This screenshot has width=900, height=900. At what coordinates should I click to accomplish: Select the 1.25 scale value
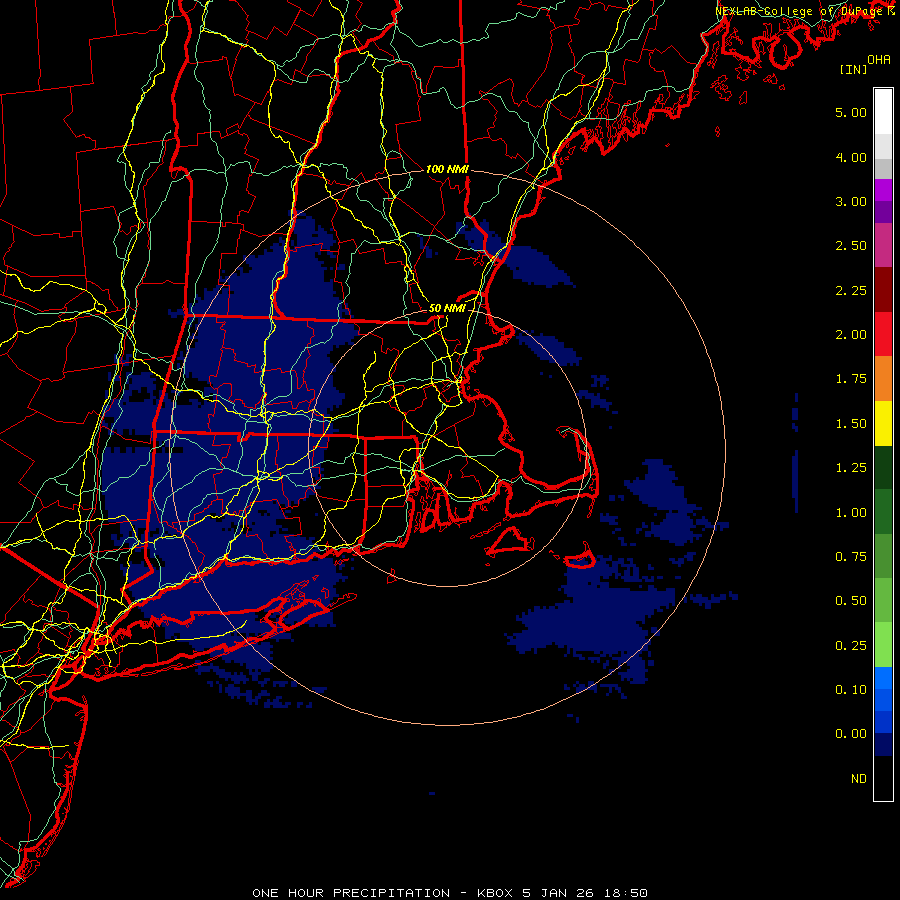point(851,468)
